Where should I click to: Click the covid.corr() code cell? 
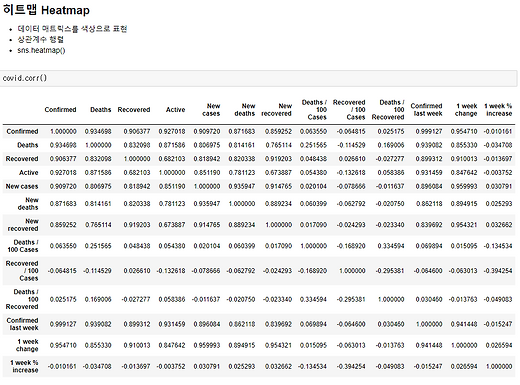point(259,78)
